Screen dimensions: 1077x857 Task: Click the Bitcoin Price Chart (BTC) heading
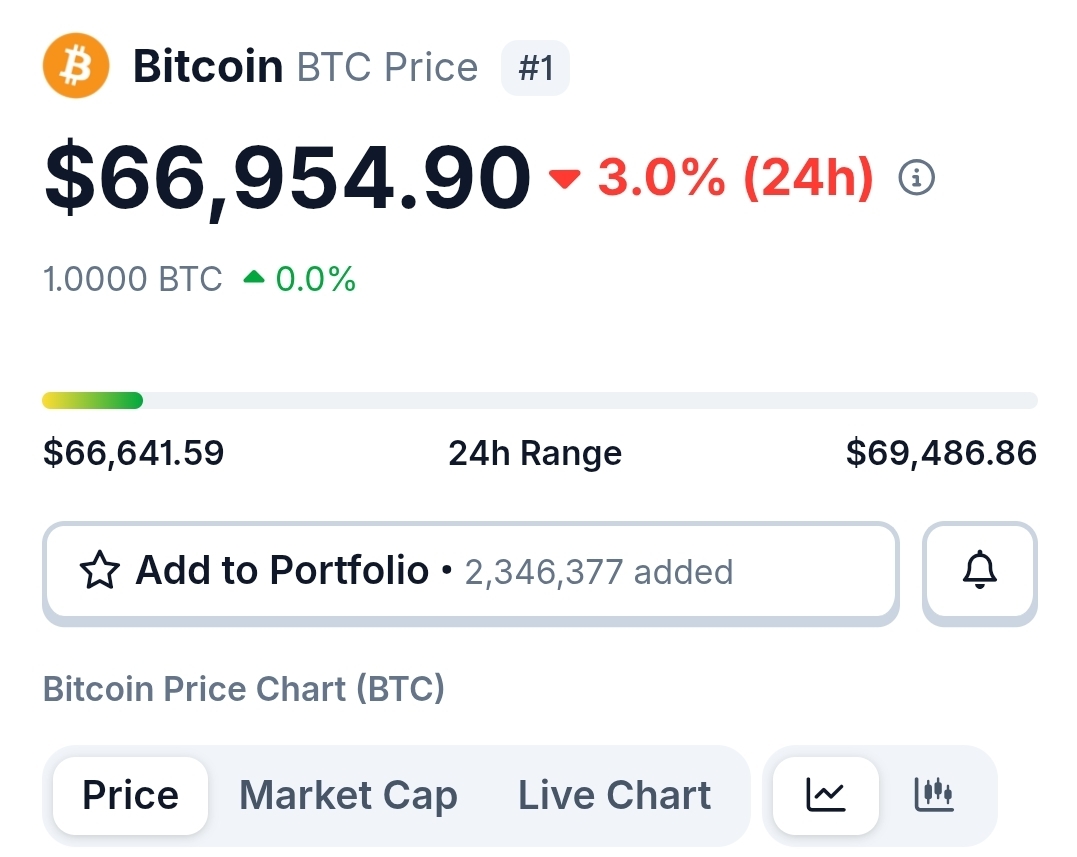point(243,689)
